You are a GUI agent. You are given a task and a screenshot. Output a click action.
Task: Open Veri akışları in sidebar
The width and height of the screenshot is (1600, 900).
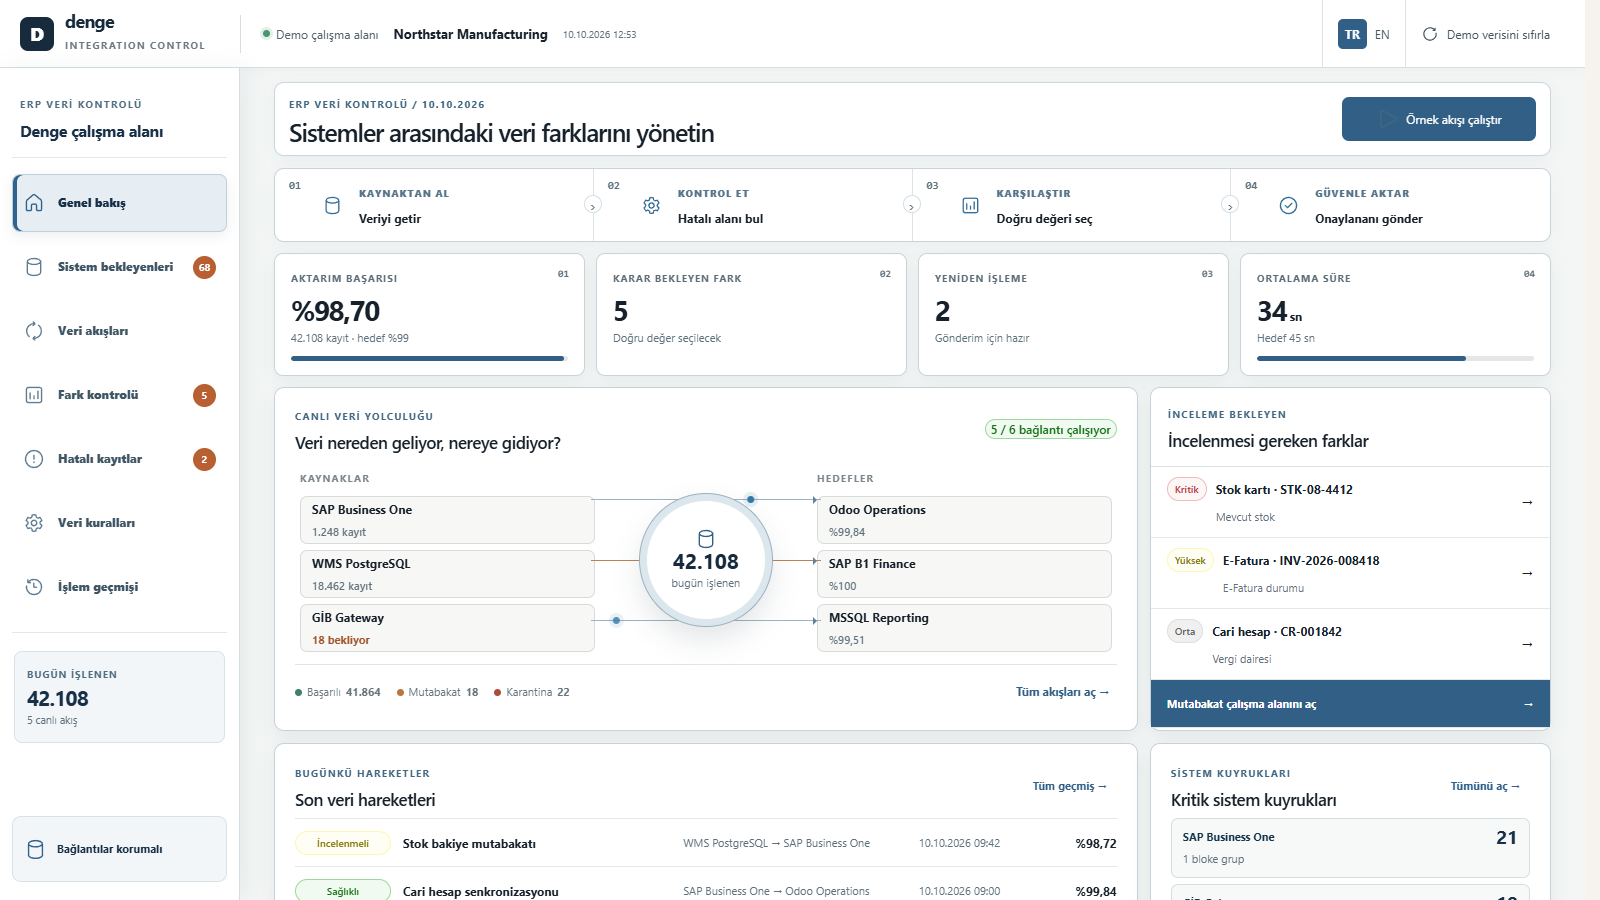pos(120,331)
